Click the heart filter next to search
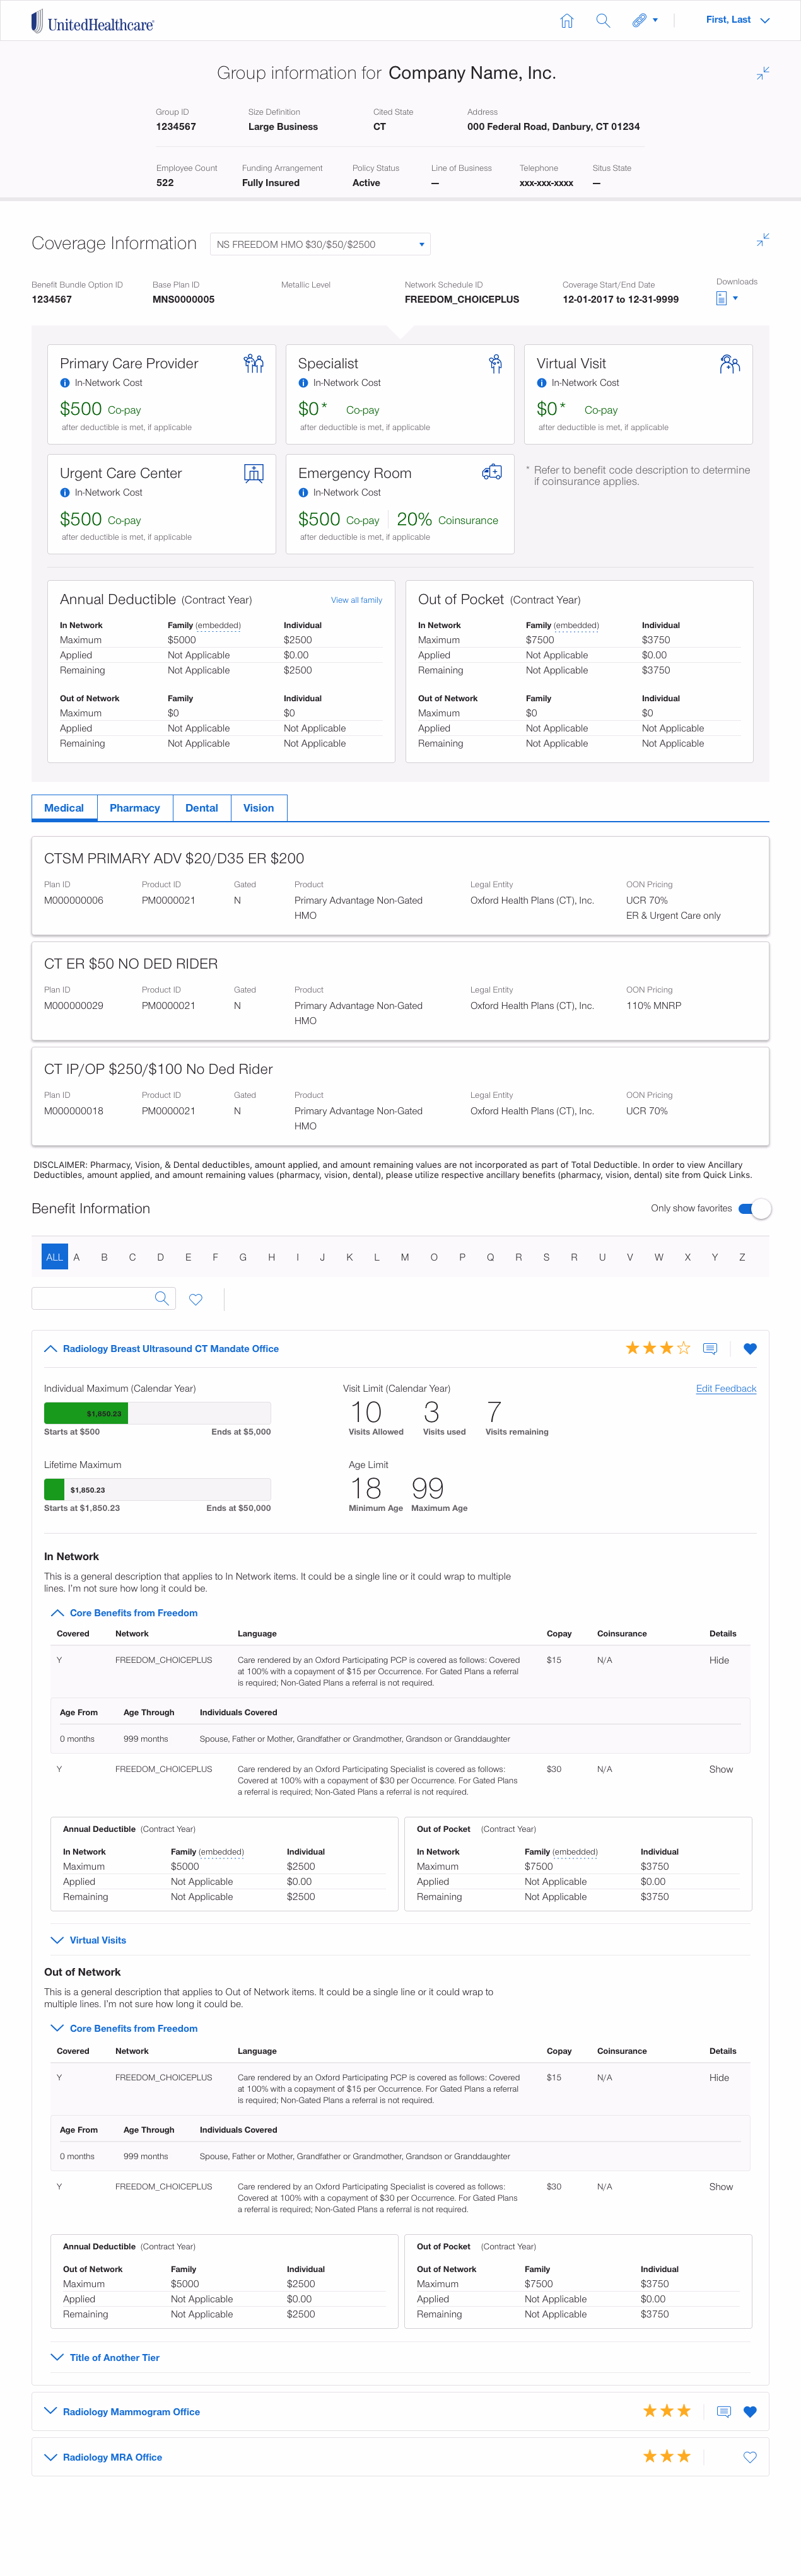 pos(196,1299)
